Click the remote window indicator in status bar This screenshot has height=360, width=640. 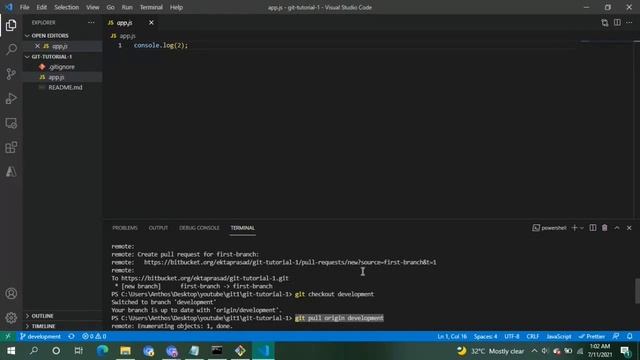(7, 336)
